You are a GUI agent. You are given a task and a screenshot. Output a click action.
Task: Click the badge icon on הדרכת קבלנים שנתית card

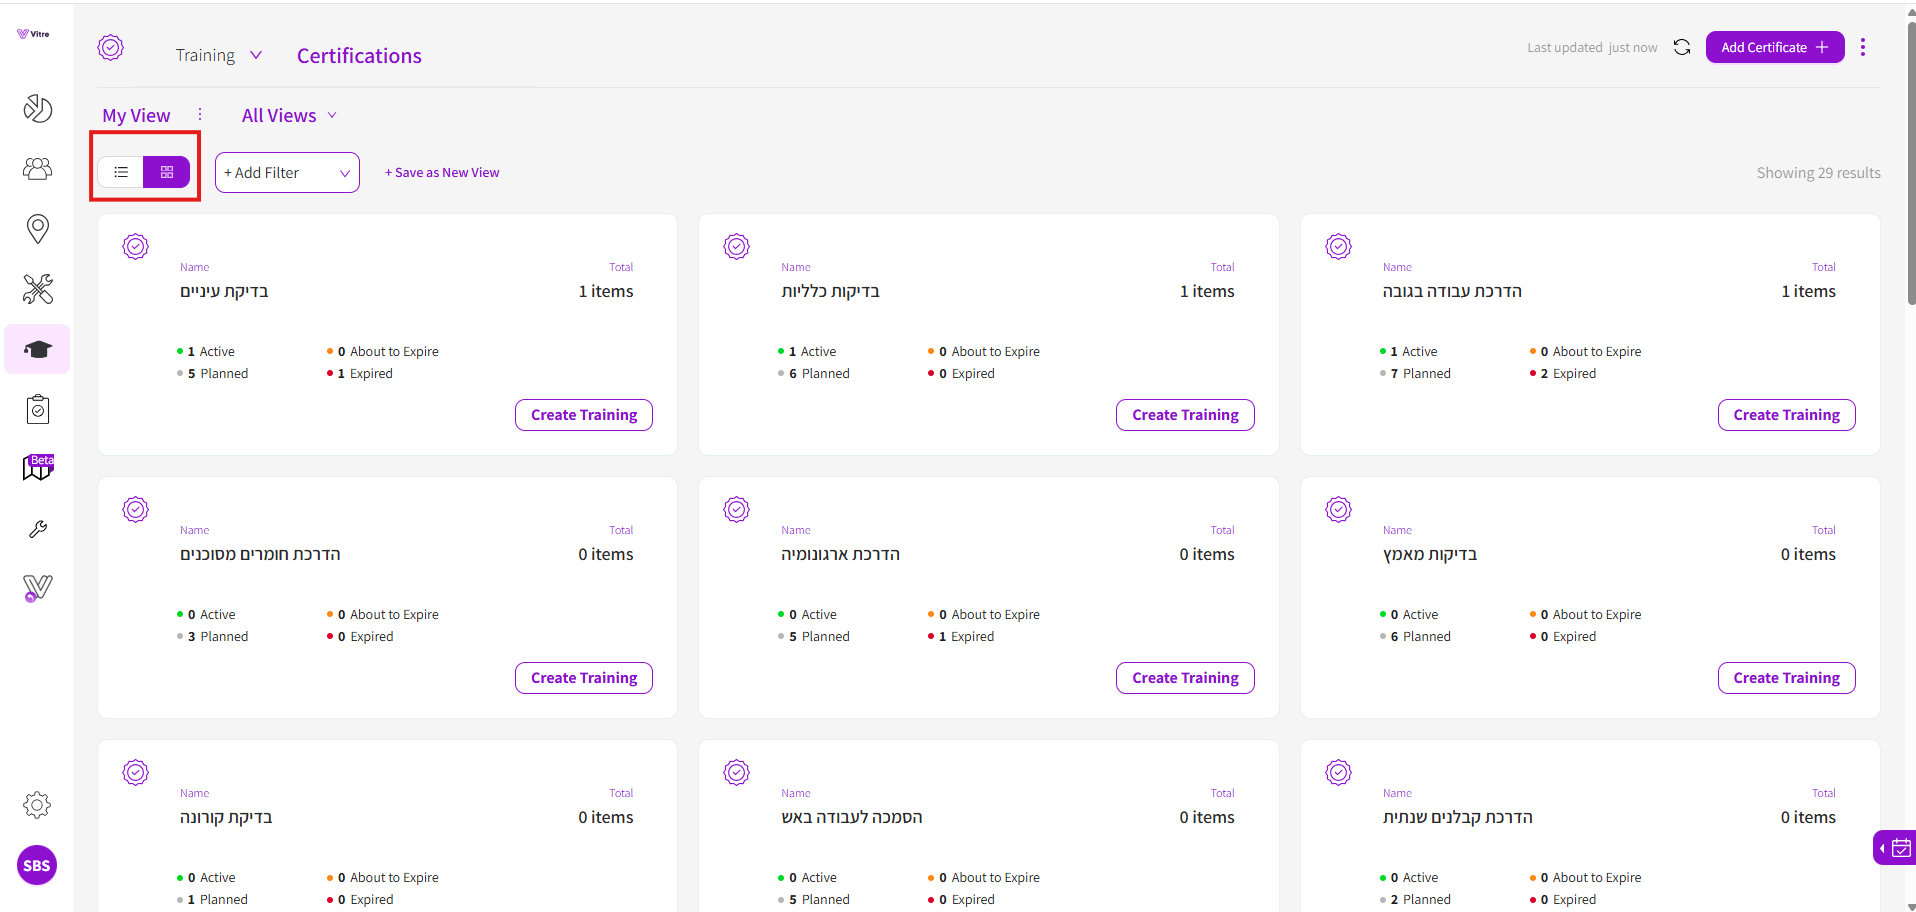(1339, 772)
